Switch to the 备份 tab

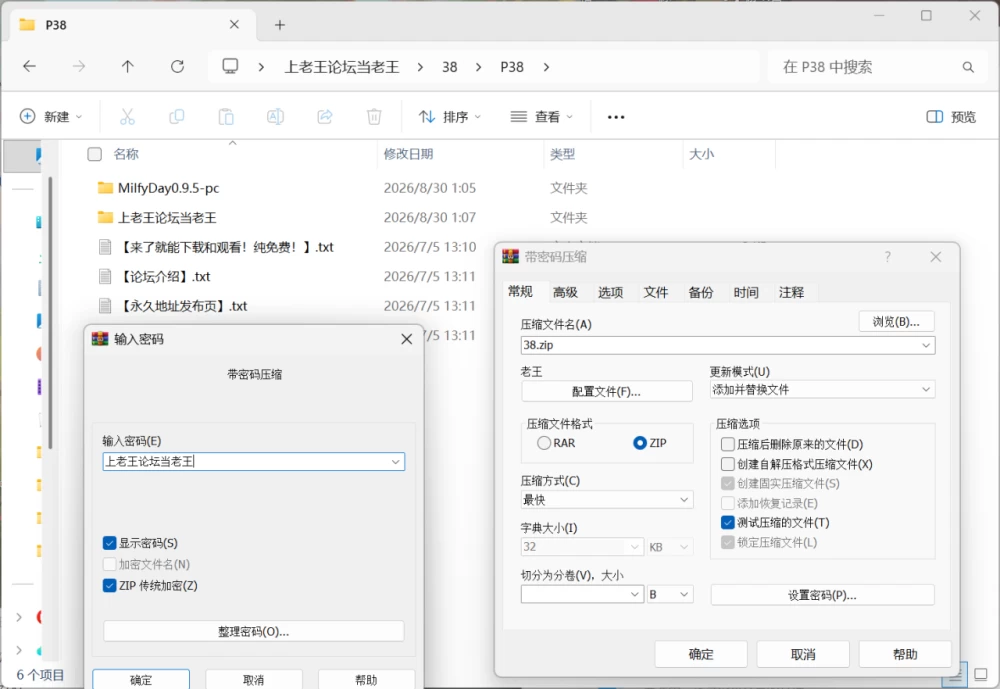(x=701, y=292)
